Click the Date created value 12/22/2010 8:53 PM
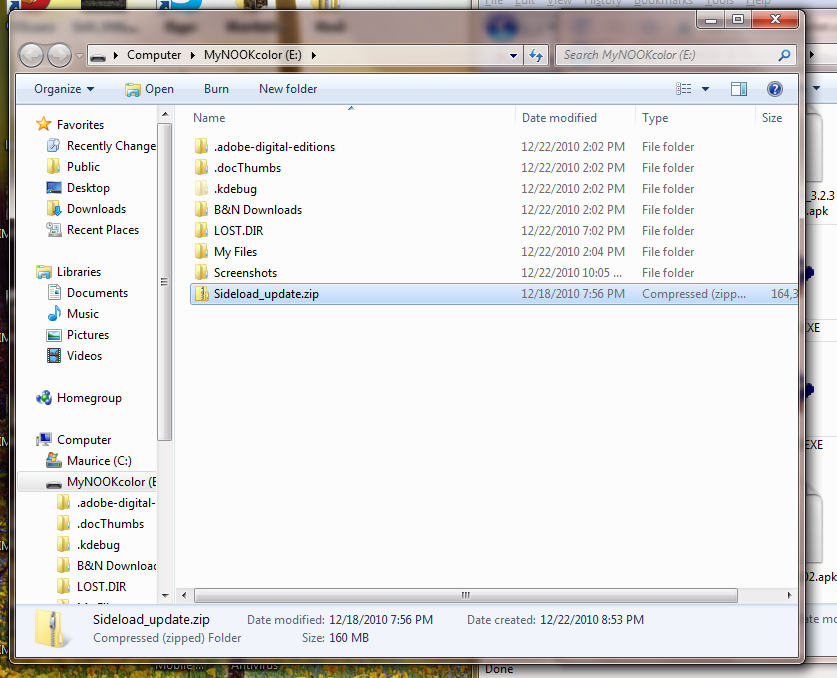This screenshot has height=678, width=837. [592, 620]
